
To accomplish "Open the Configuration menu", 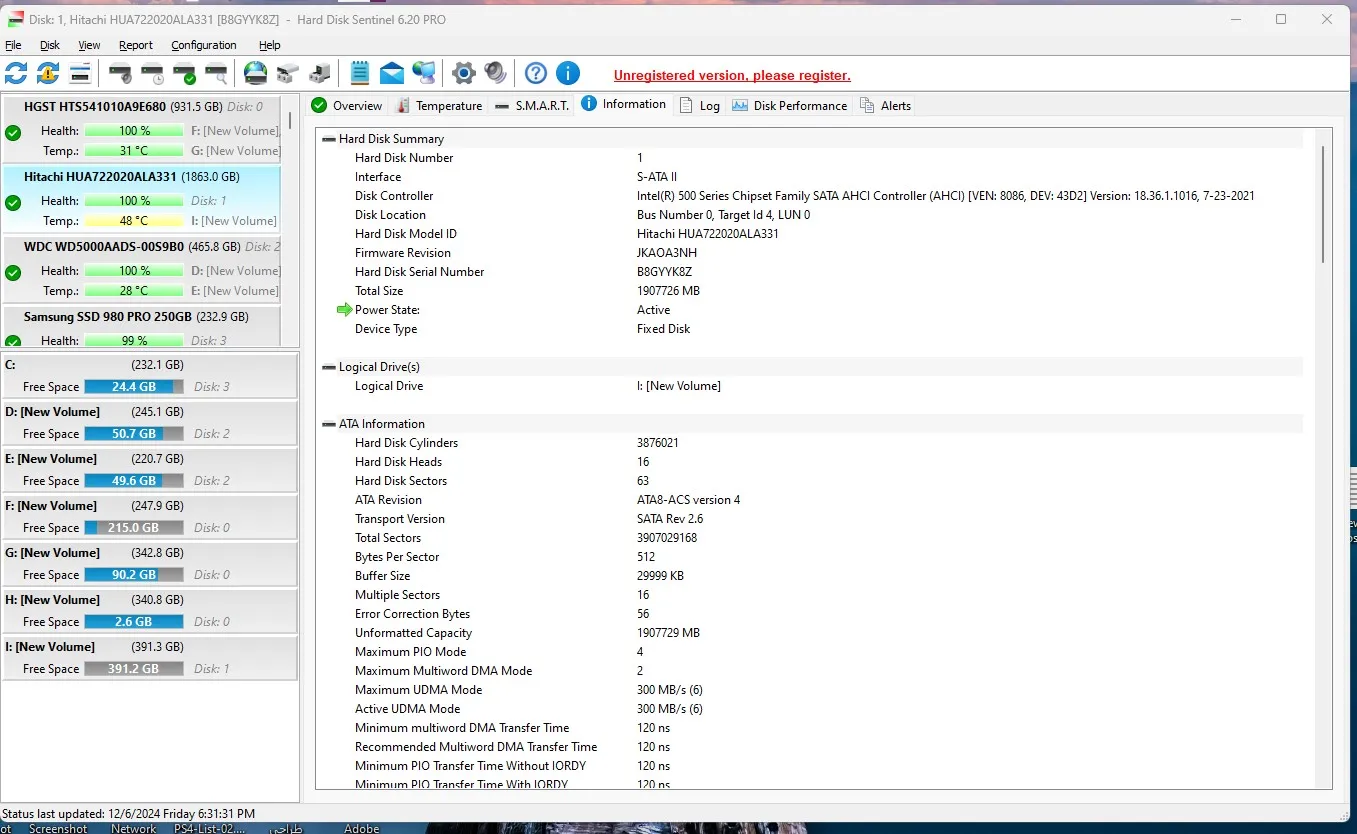I will (204, 45).
